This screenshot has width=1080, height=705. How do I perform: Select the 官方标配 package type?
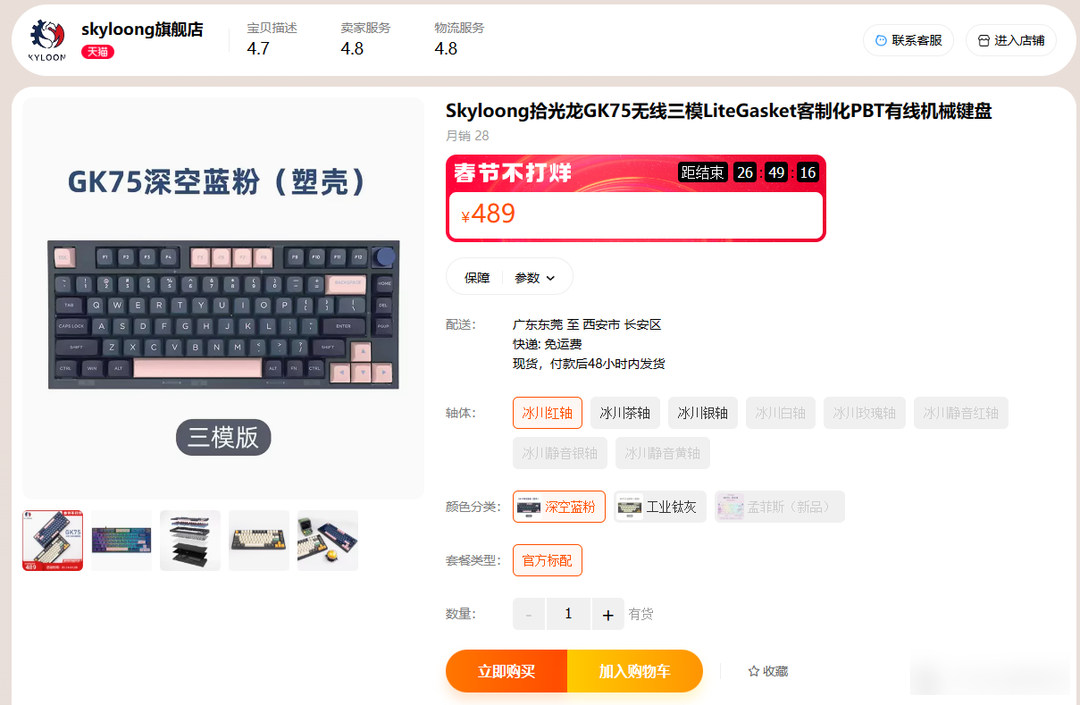click(x=548, y=560)
